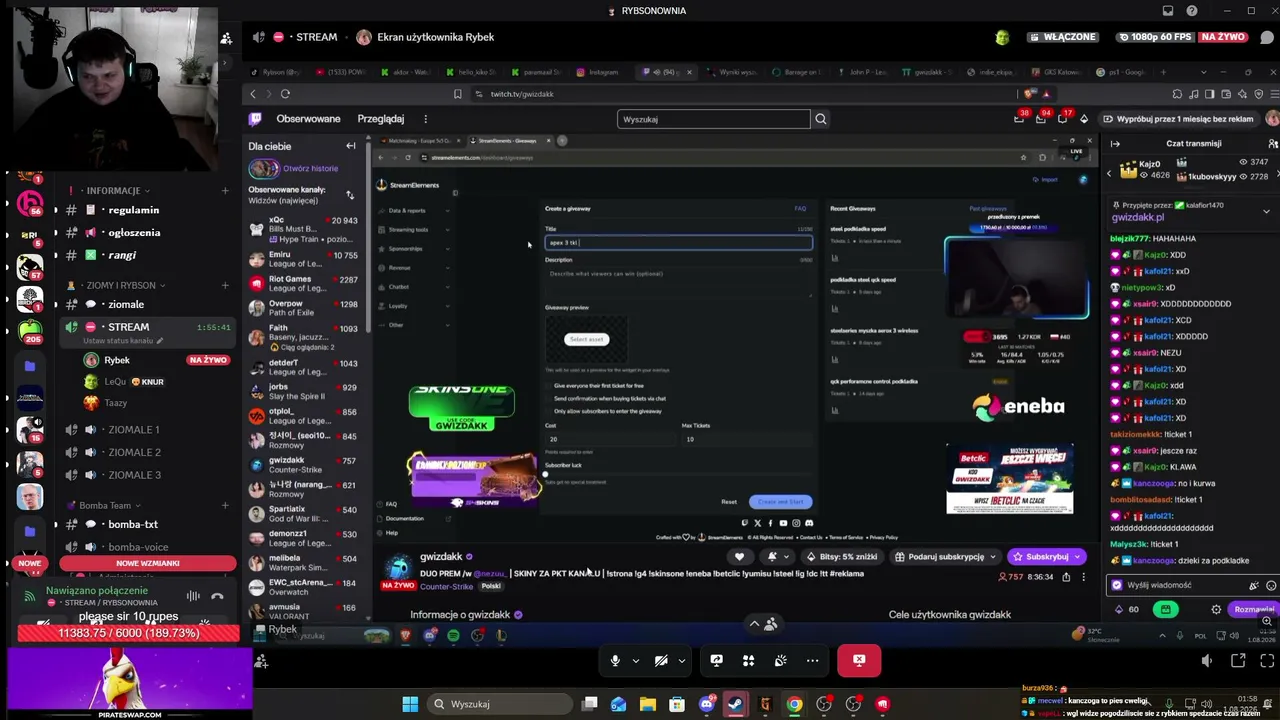Toggle noise suppression in voice panel
Screen dimensions: 1280x720
pyautogui.click(x=193, y=596)
